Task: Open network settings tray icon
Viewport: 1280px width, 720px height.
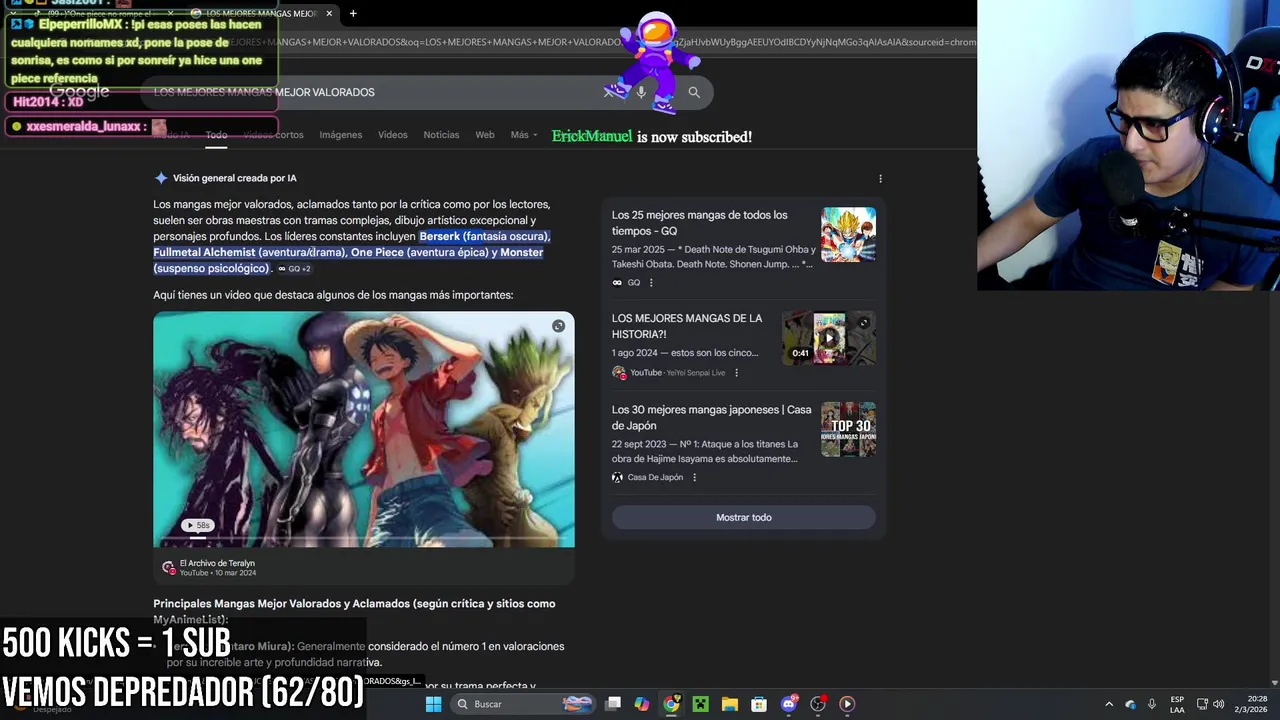Action: [x=1202, y=704]
